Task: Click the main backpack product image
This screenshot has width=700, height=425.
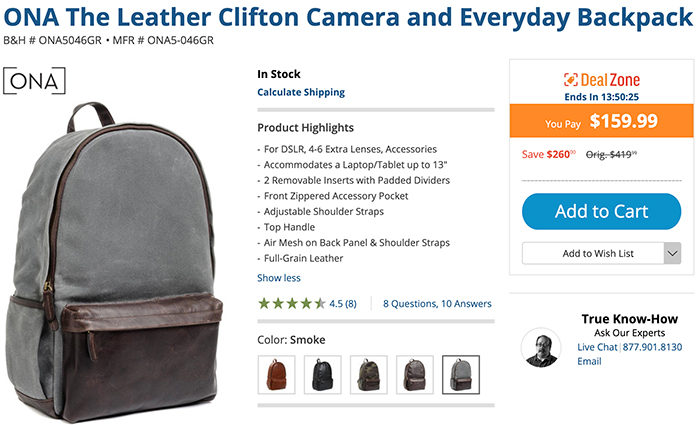Action: coord(114,262)
